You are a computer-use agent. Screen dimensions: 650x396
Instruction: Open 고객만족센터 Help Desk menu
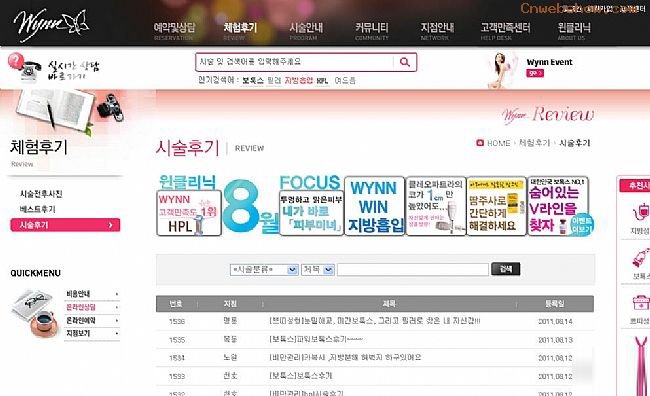click(505, 31)
